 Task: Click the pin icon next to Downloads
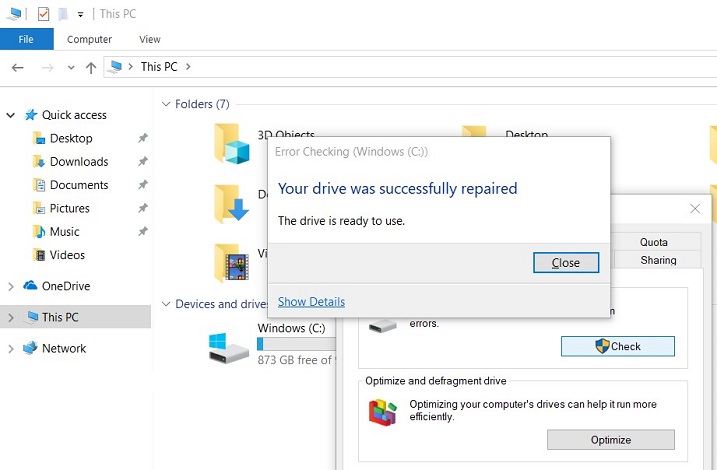click(143, 161)
